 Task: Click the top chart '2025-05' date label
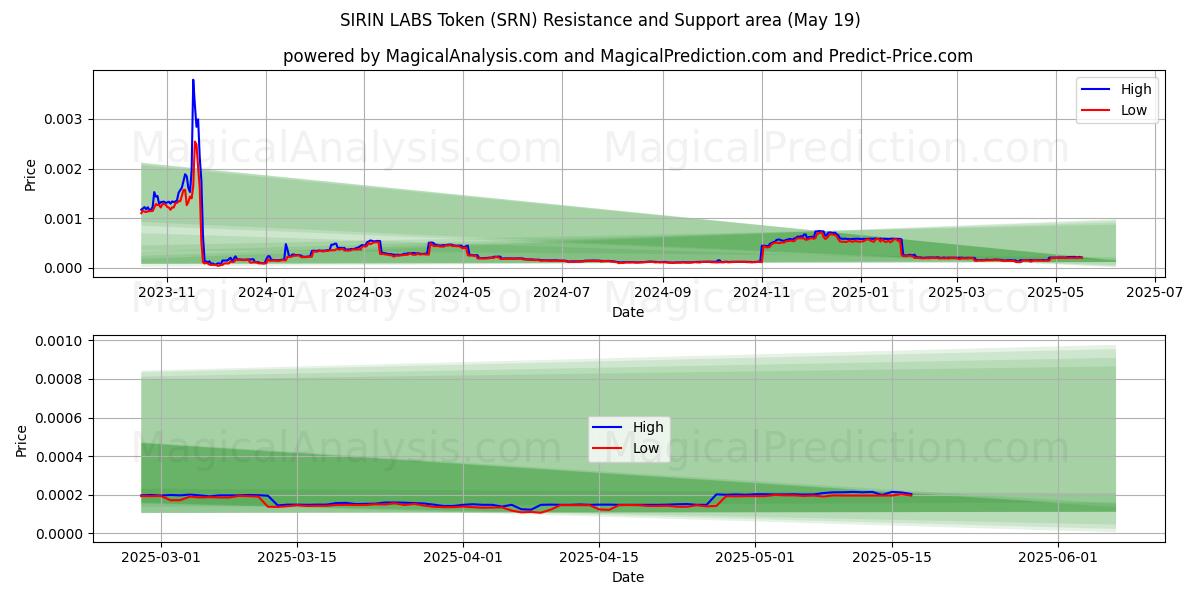[1057, 293]
